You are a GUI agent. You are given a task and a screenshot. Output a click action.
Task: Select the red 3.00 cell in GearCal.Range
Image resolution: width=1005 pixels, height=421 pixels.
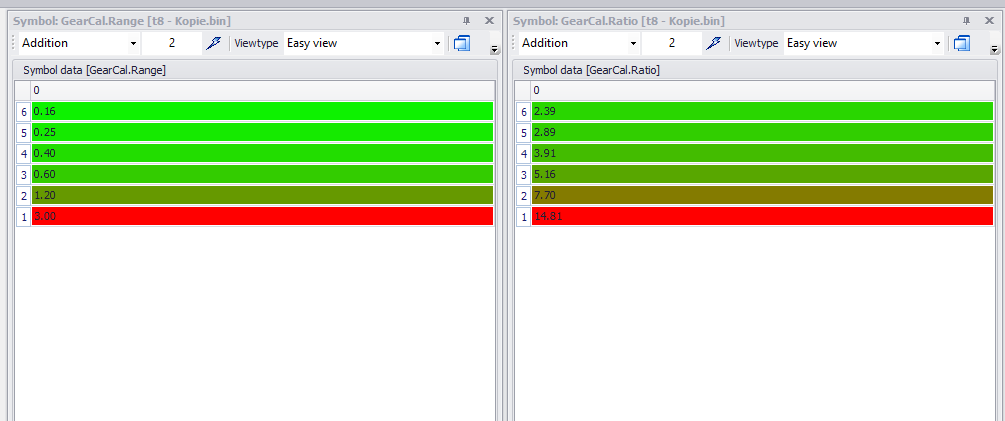tap(263, 217)
